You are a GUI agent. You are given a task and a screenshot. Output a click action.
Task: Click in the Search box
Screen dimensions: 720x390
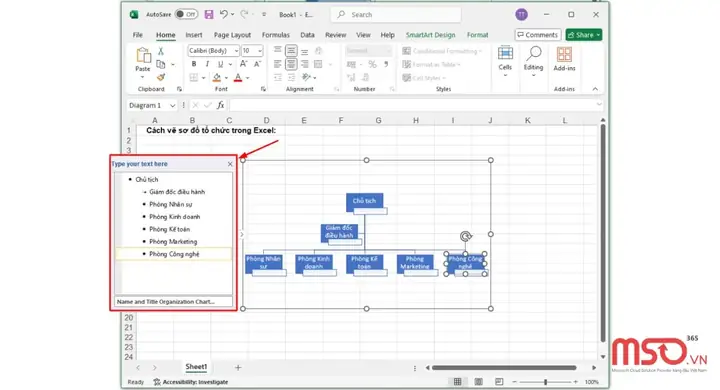tap(396, 15)
